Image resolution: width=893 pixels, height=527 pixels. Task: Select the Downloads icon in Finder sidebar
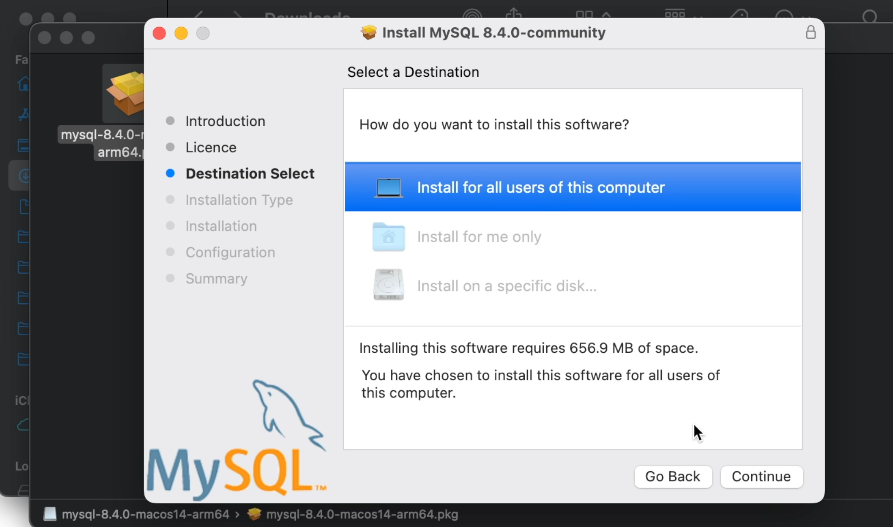pos(23,175)
